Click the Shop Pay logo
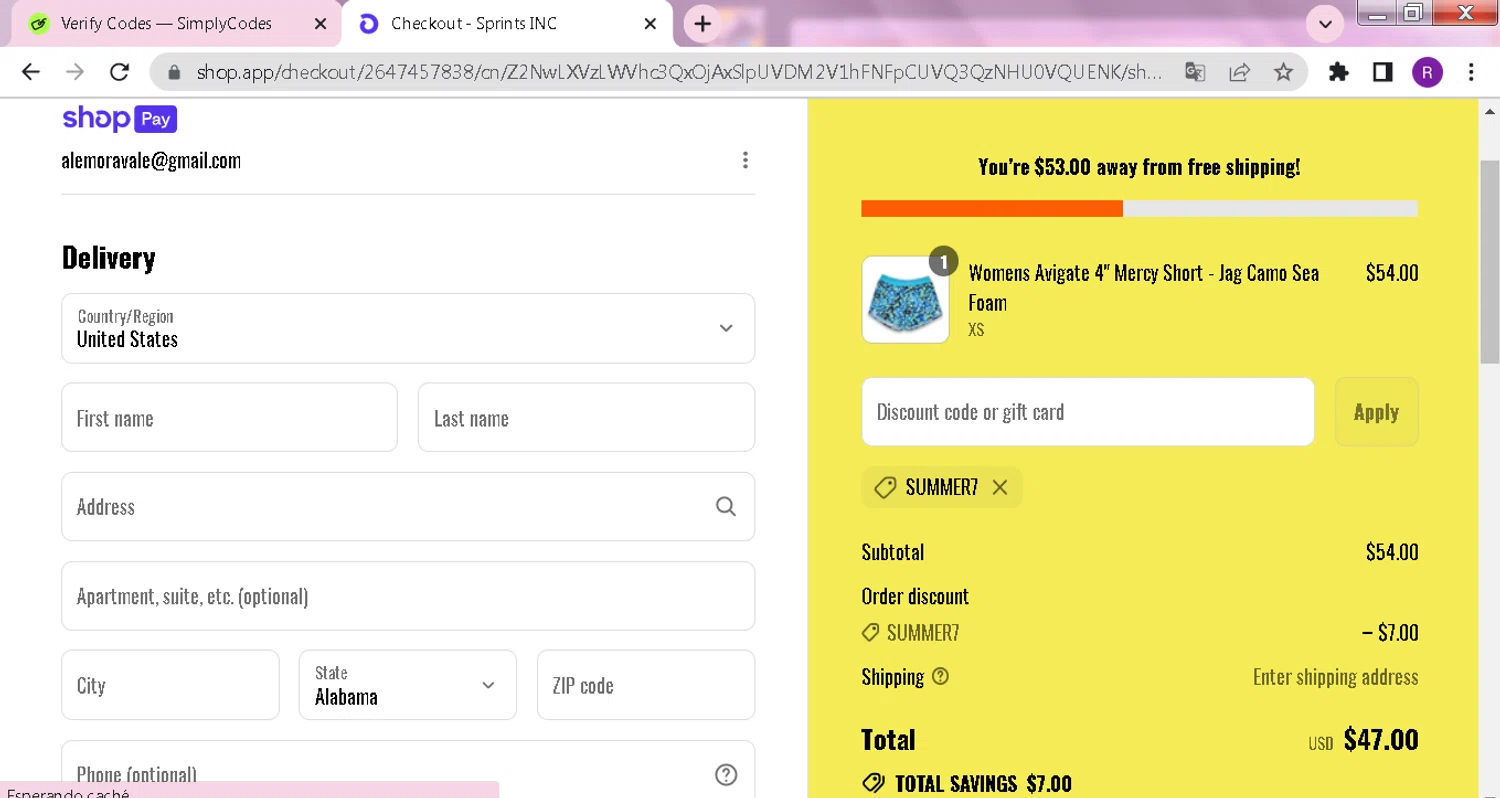1500x798 pixels. coord(120,119)
